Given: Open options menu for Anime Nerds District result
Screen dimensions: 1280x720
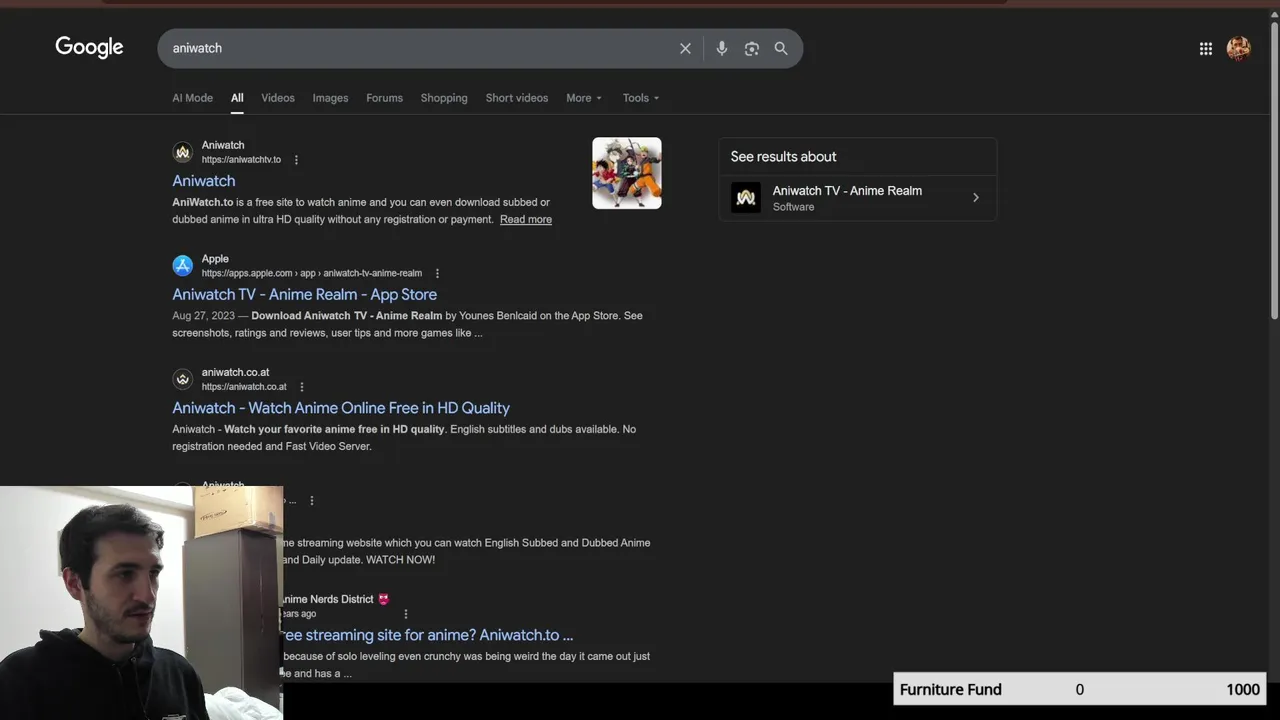Looking at the screenshot, I should pos(405,614).
